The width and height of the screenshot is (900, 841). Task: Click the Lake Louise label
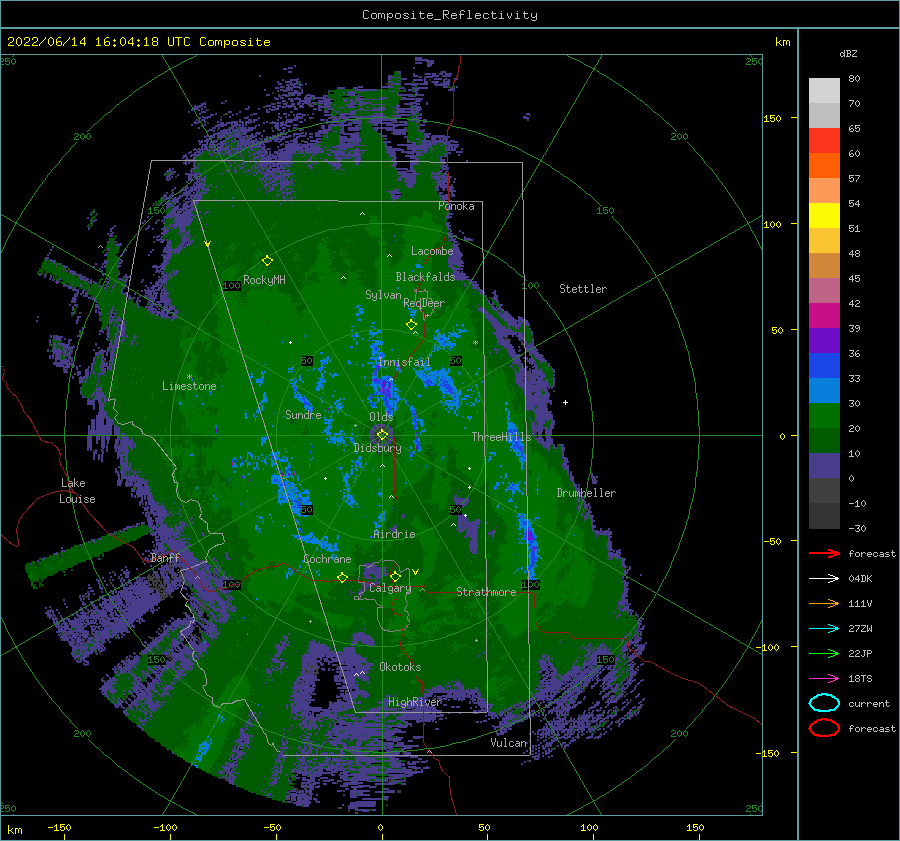click(x=77, y=491)
